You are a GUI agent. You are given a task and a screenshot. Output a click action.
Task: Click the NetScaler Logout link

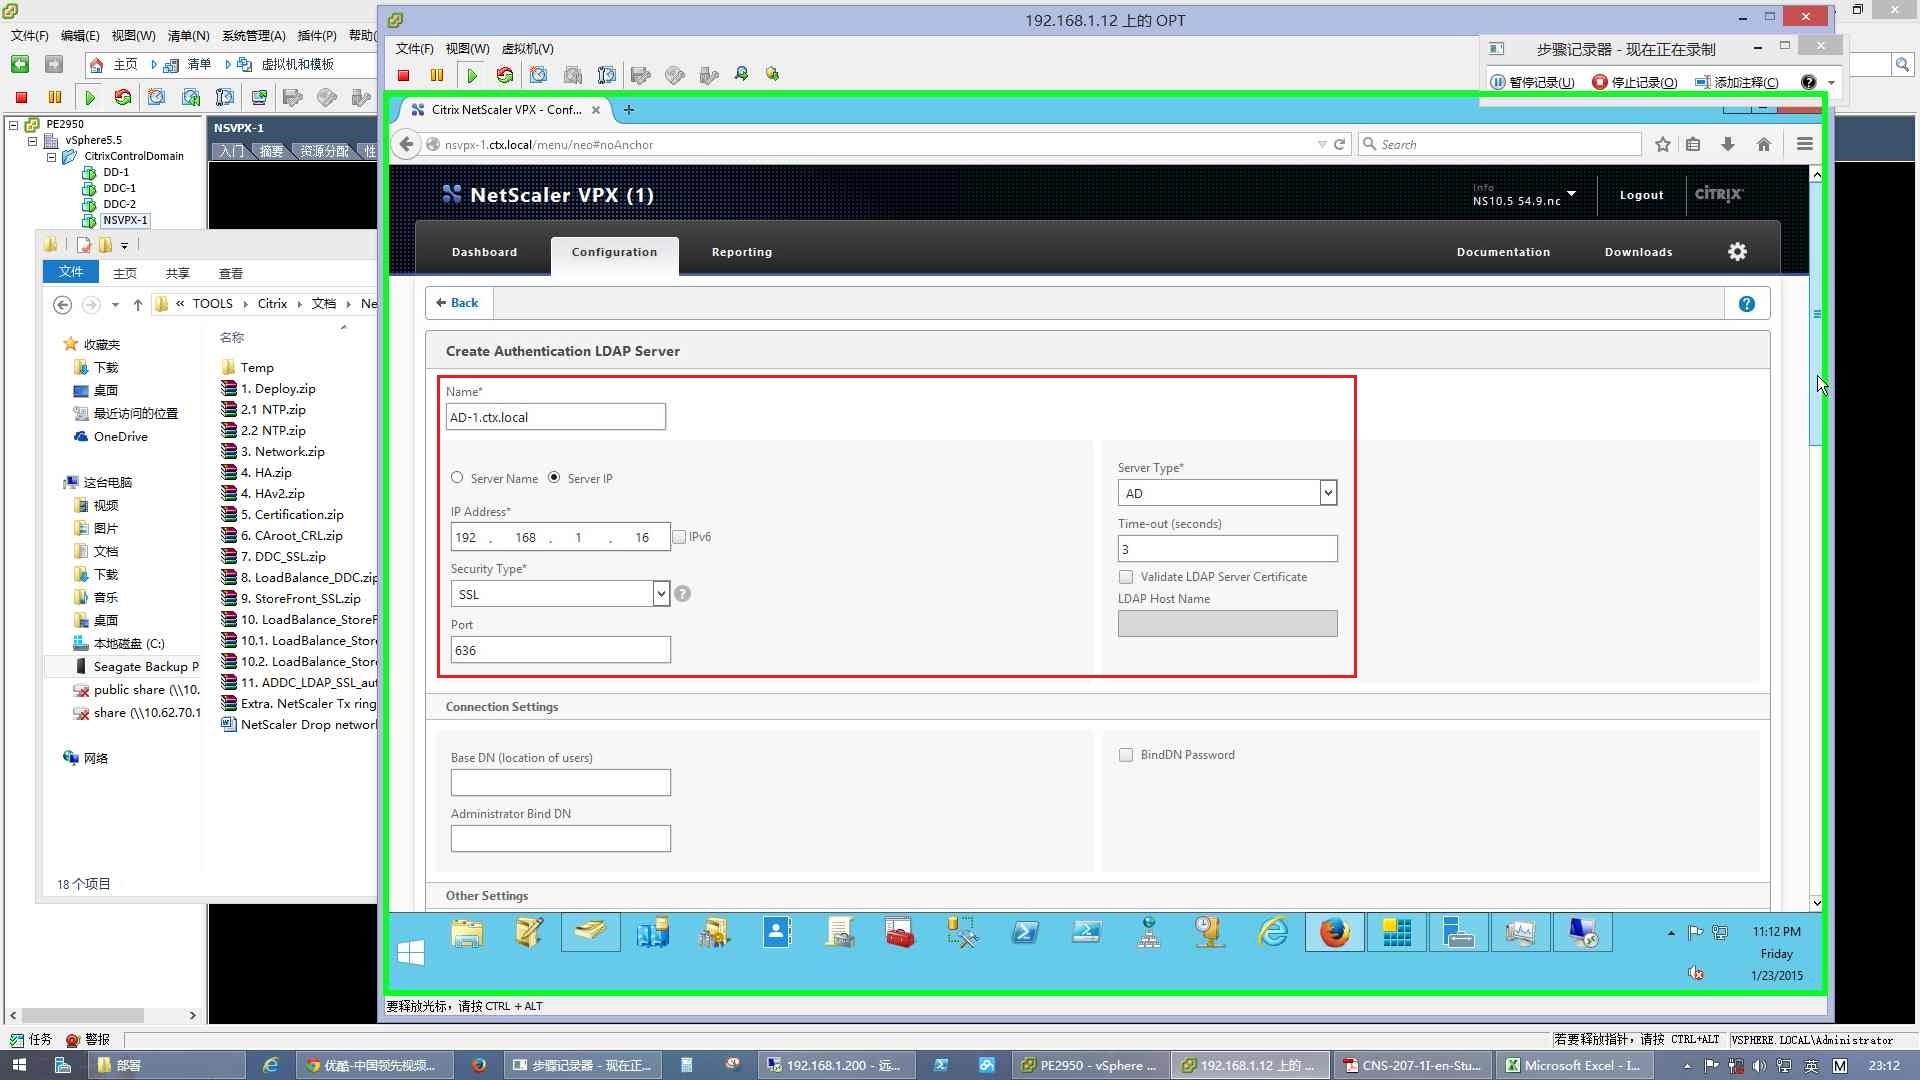click(x=1641, y=195)
